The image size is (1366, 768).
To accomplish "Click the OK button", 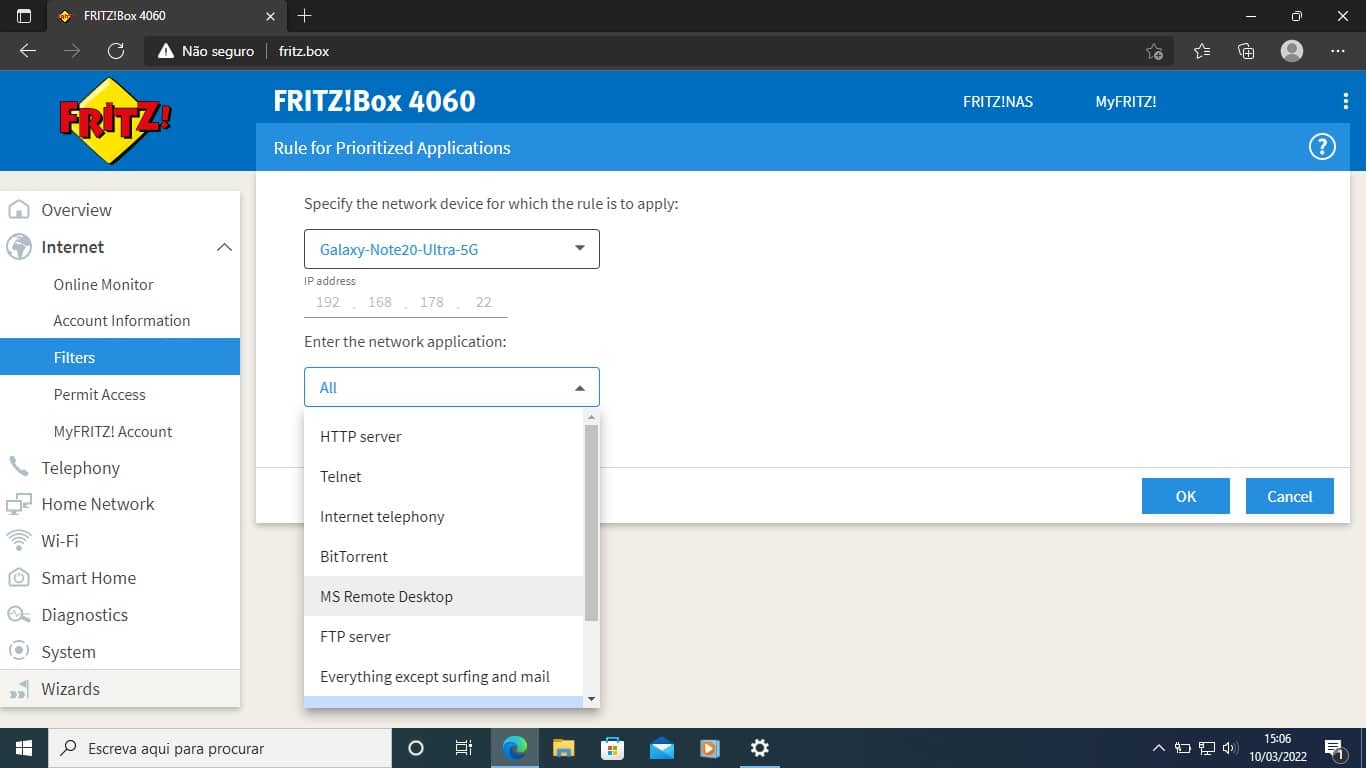I will coord(1186,496).
